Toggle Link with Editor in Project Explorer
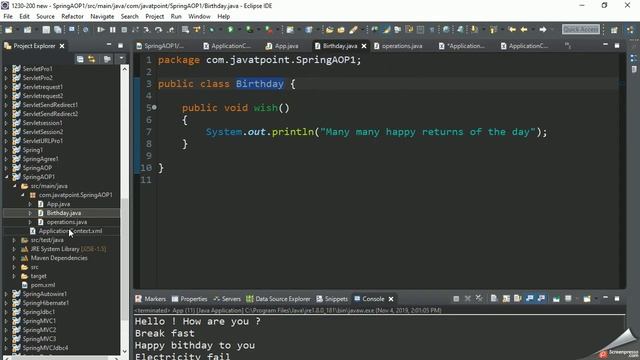The image size is (640, 360). coord(91,59)
